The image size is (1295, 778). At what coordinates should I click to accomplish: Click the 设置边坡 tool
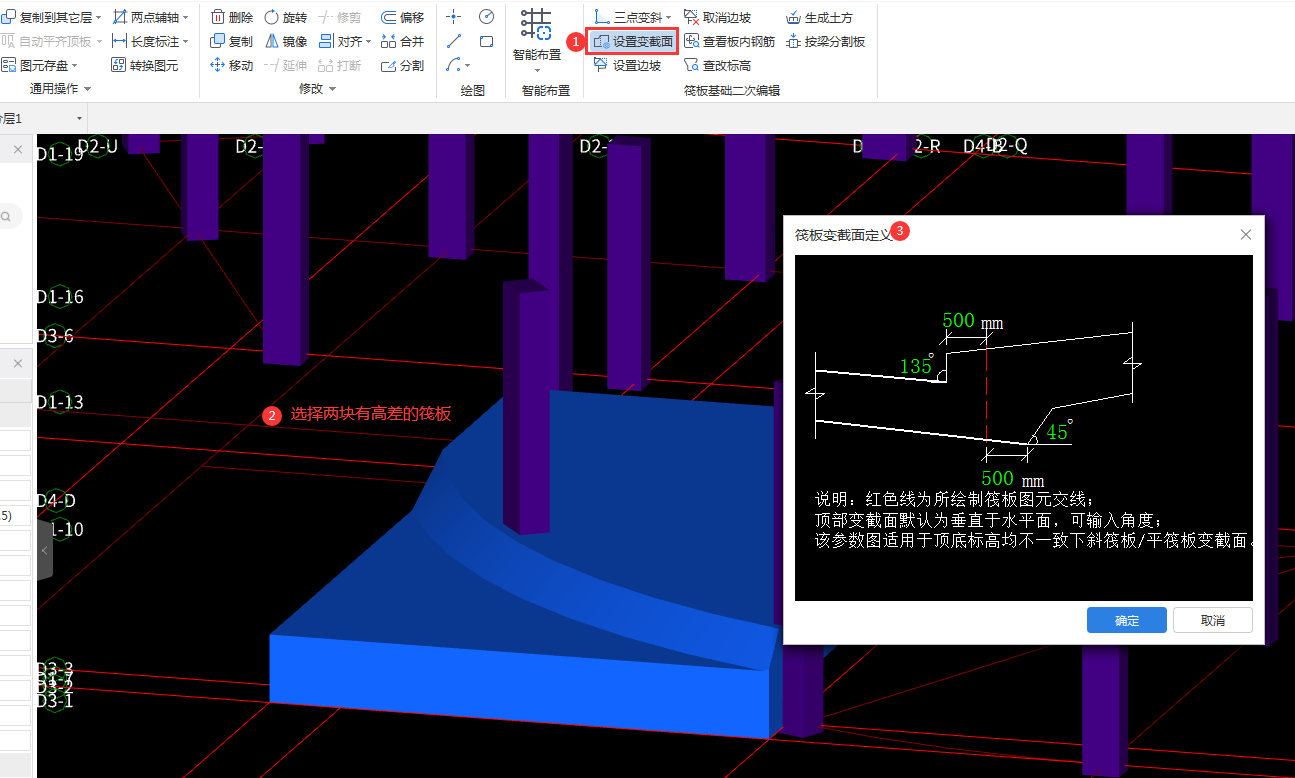pos(627,65)
